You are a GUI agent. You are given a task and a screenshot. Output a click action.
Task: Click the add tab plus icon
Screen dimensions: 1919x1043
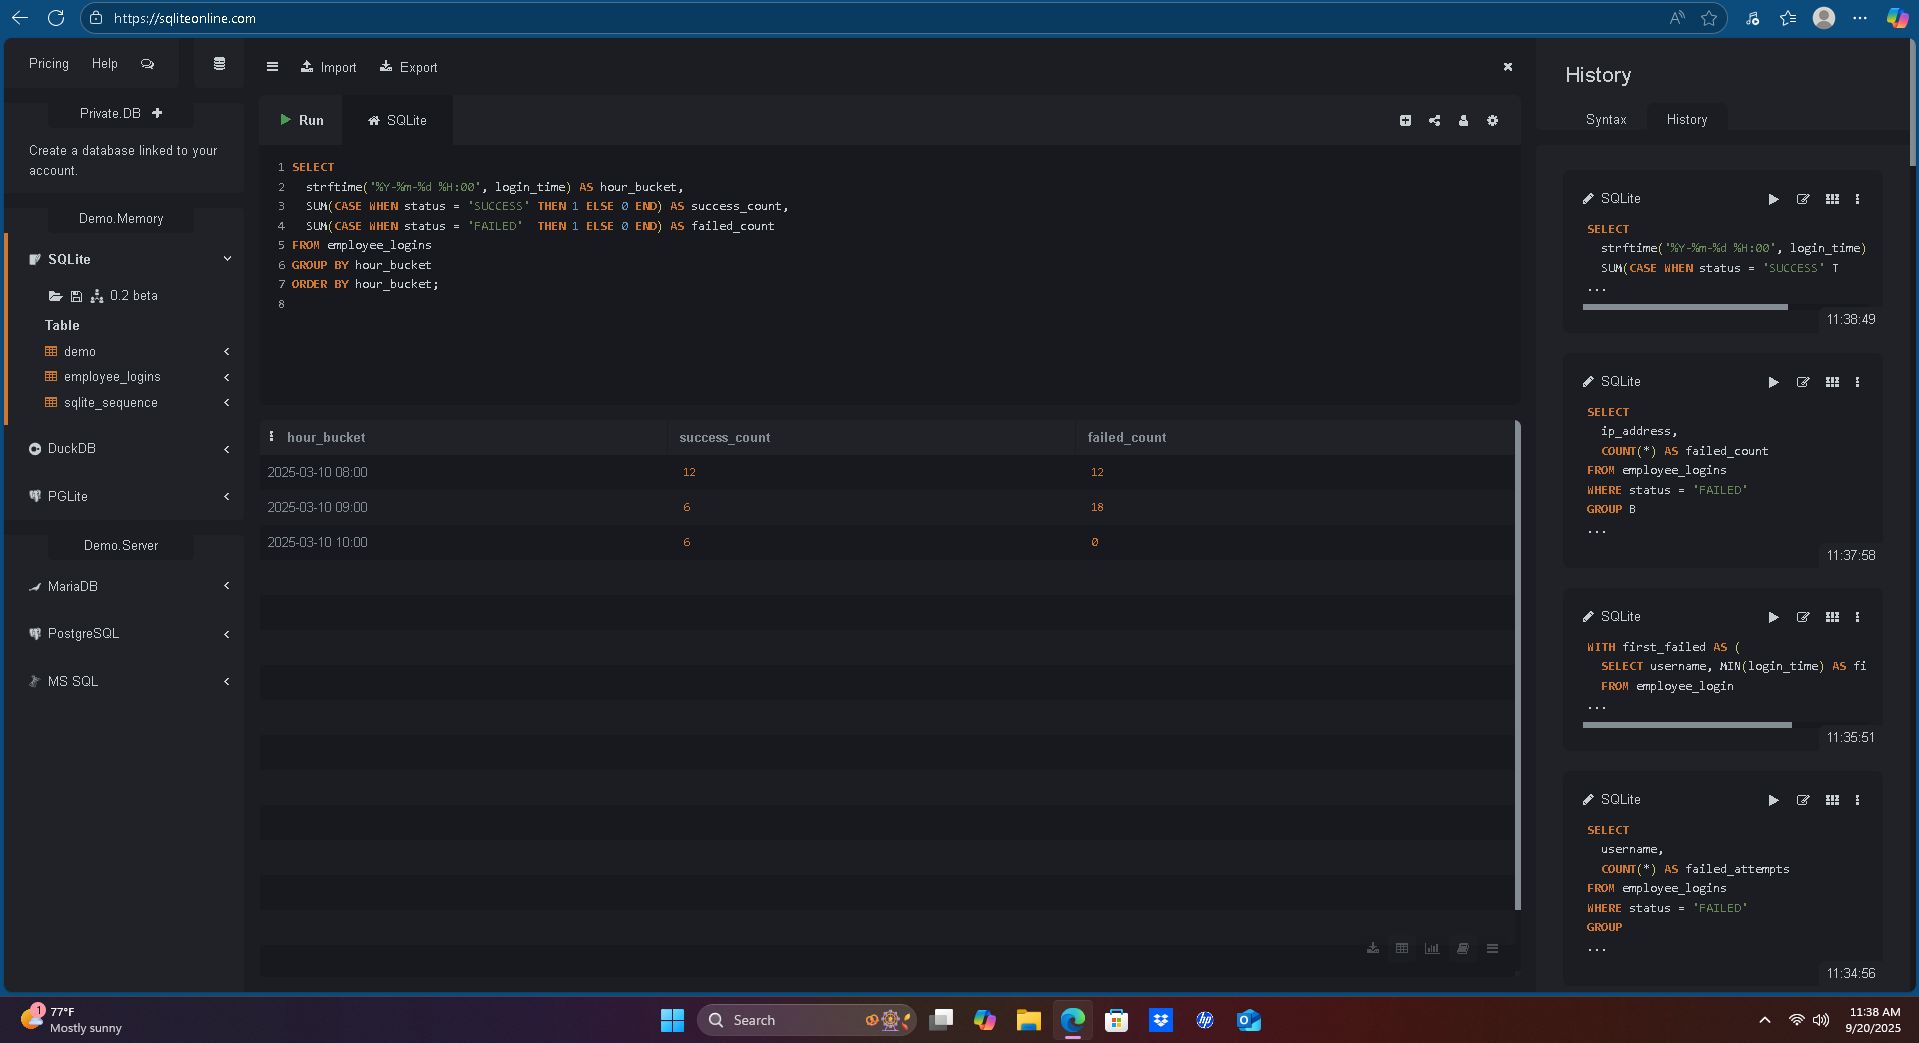tap(1405, 120)
